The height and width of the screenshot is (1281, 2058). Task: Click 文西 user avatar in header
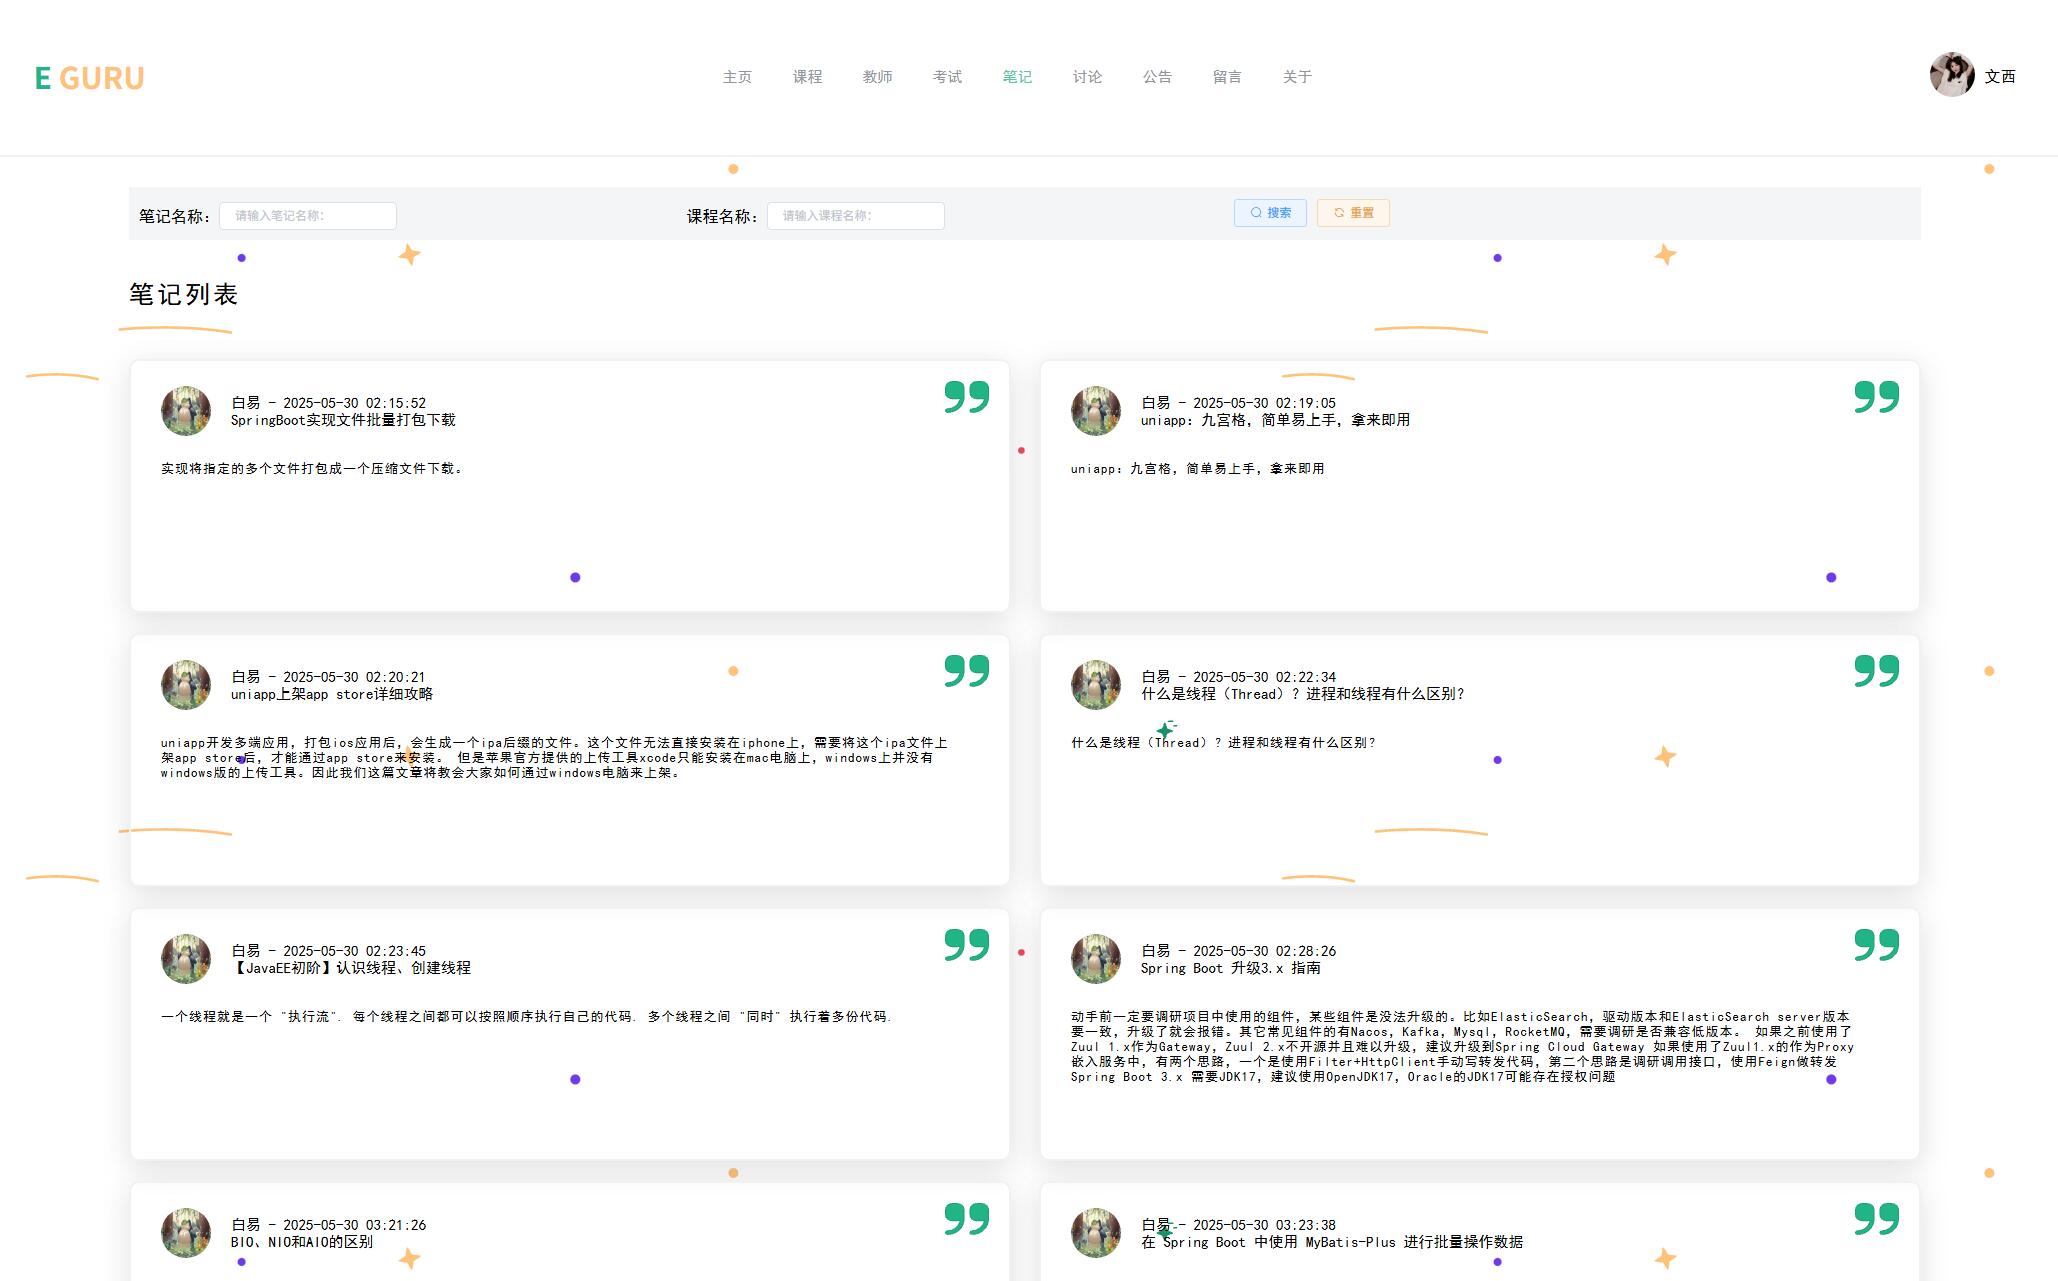pos(1951,75)
